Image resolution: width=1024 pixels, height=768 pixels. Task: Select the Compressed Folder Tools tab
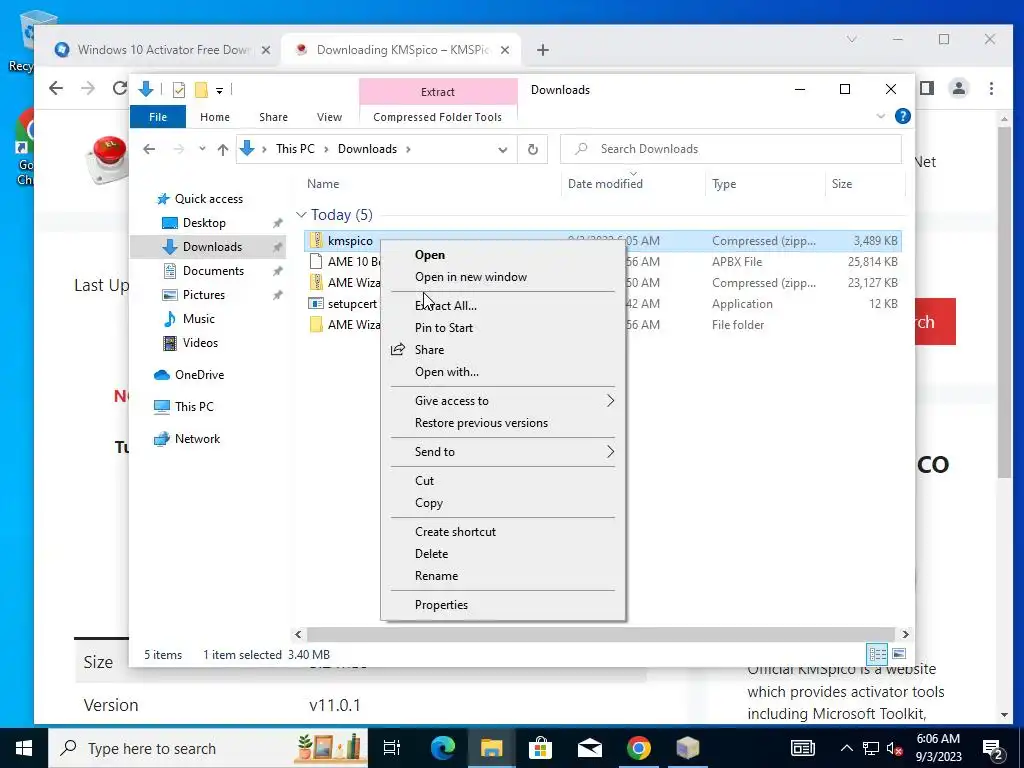[x=438, y=117]
